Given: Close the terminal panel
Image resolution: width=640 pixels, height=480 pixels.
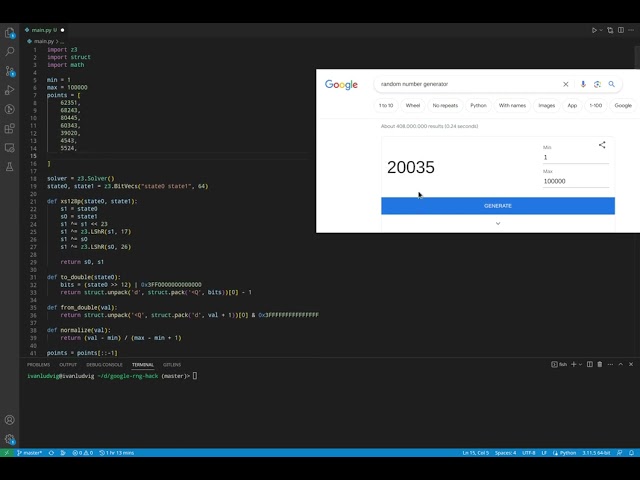Looking at the screenshot, I should point(631,364).
